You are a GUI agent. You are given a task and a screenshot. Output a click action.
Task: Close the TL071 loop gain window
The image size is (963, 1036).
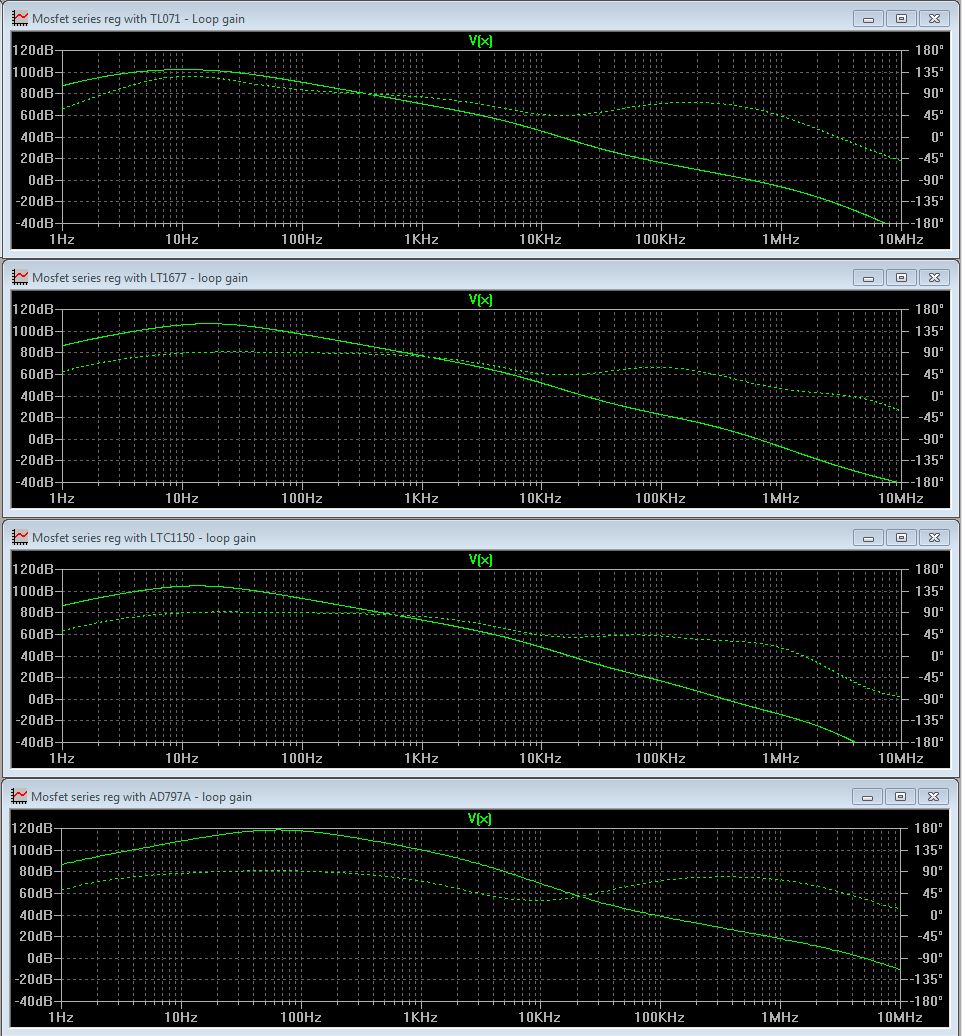click(x=934, y=18)
